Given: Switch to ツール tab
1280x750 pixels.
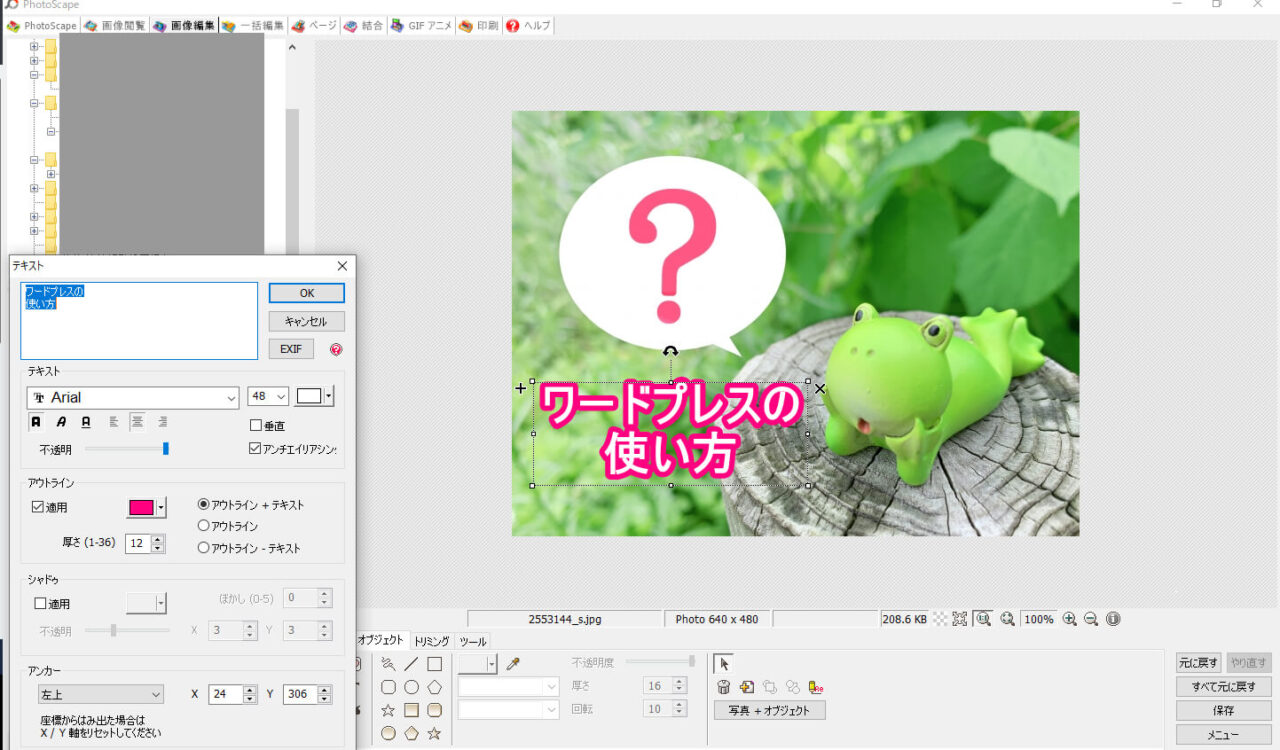Looking at the screenshot, I should [473, 641].
